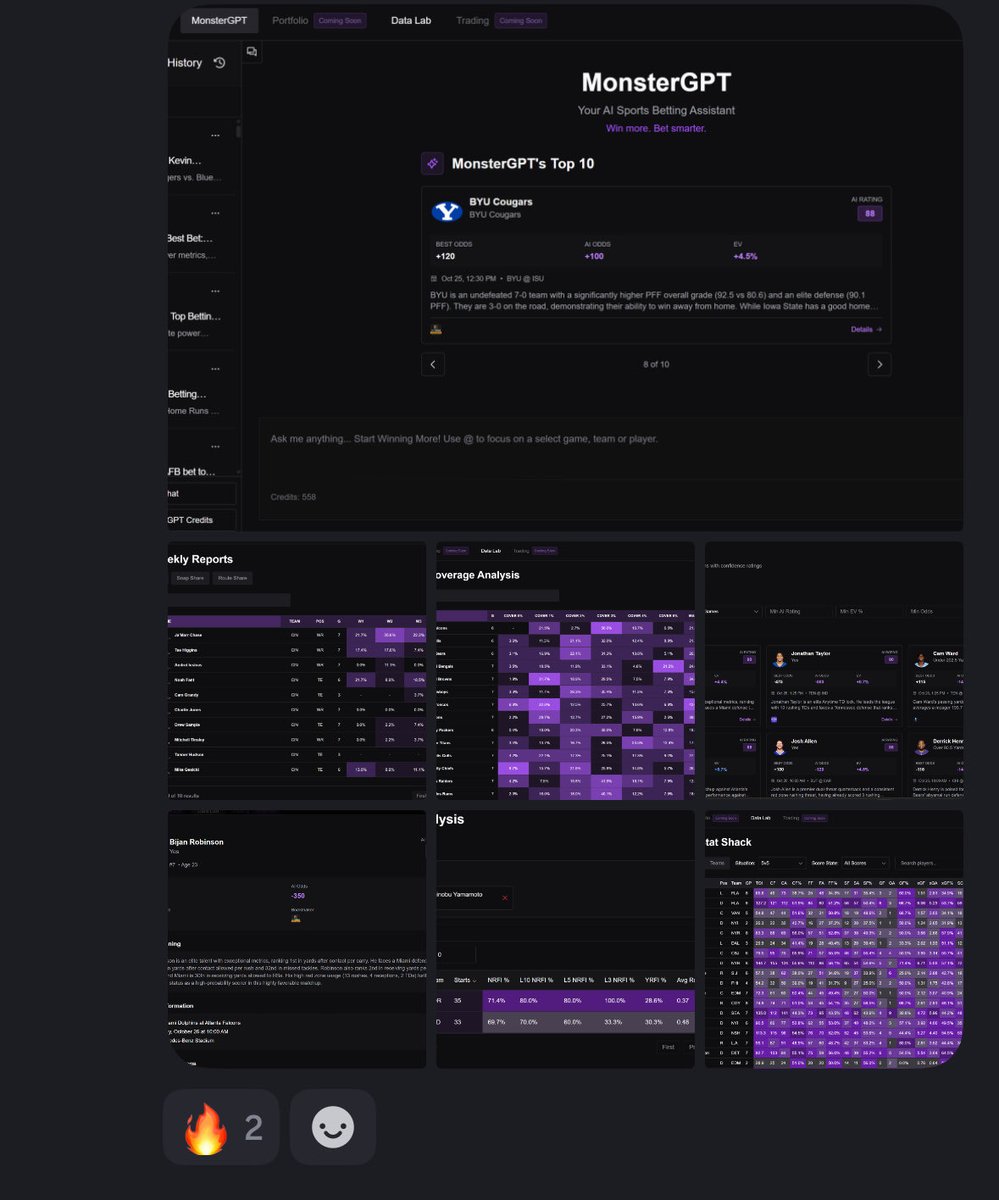
Task: Select Teams tab in Stat Shack
Action: pos(716,863)
